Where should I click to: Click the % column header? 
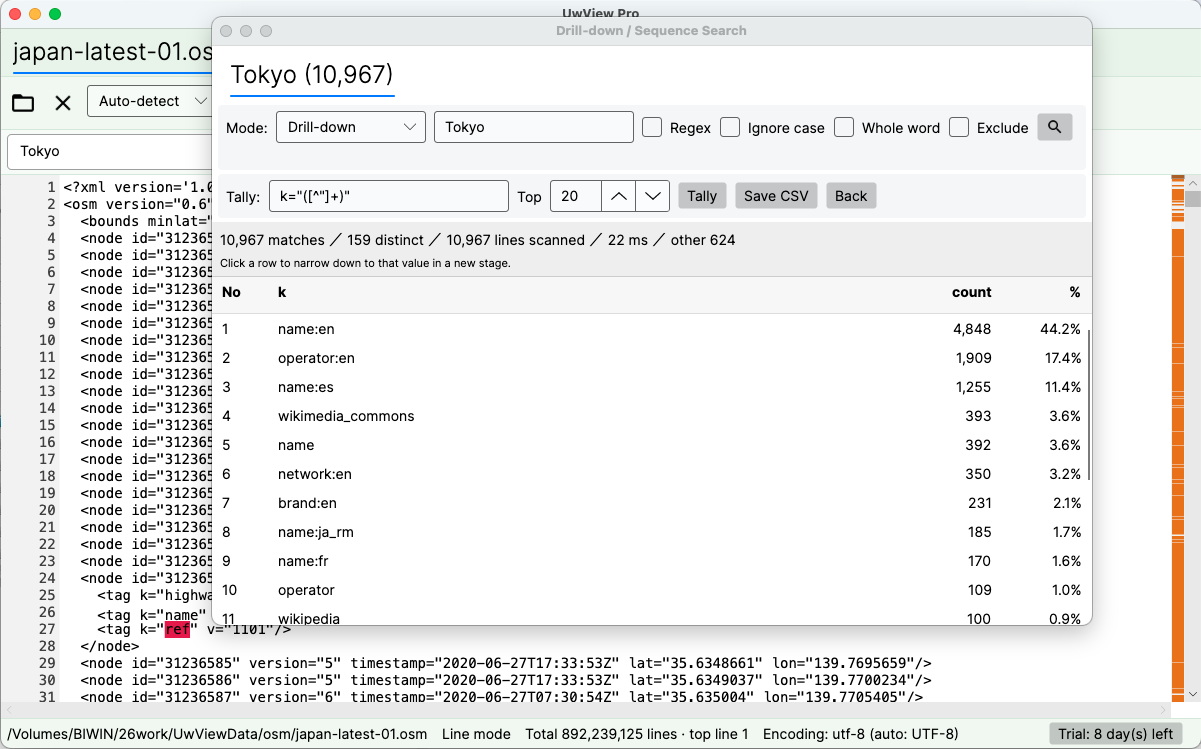pos(1075,292)
